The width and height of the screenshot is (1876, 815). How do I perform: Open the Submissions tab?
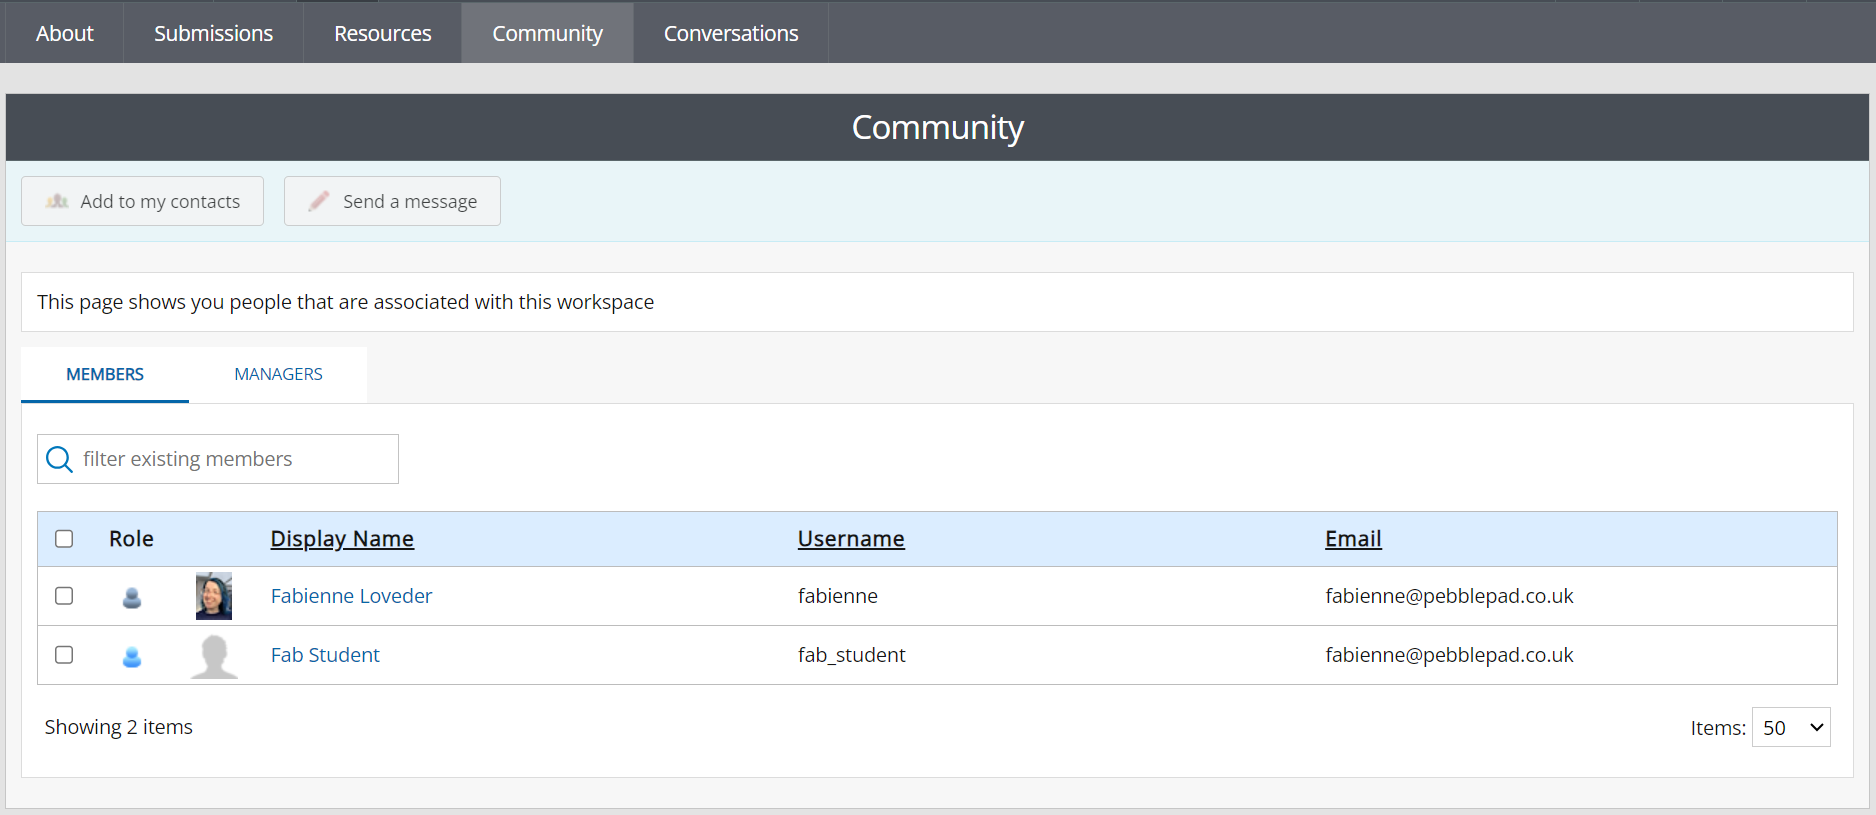(x=214, y=33)
